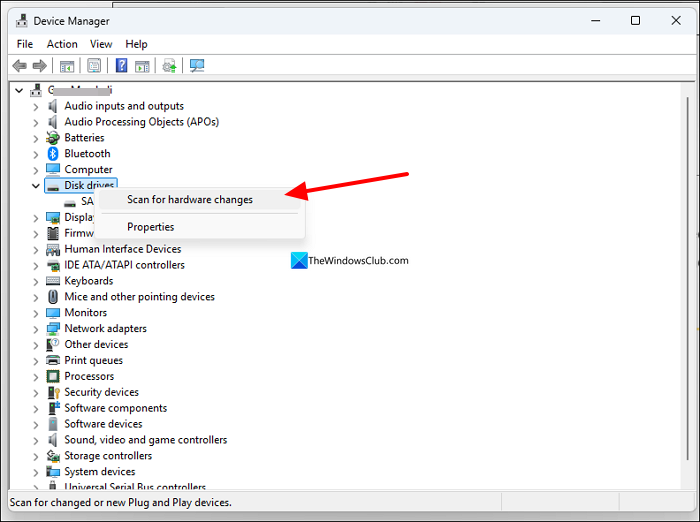Viewport: 700px width, 522px height.
Task: Click the IDE ATA/ATAPI controllers icon
Action: 53,265
